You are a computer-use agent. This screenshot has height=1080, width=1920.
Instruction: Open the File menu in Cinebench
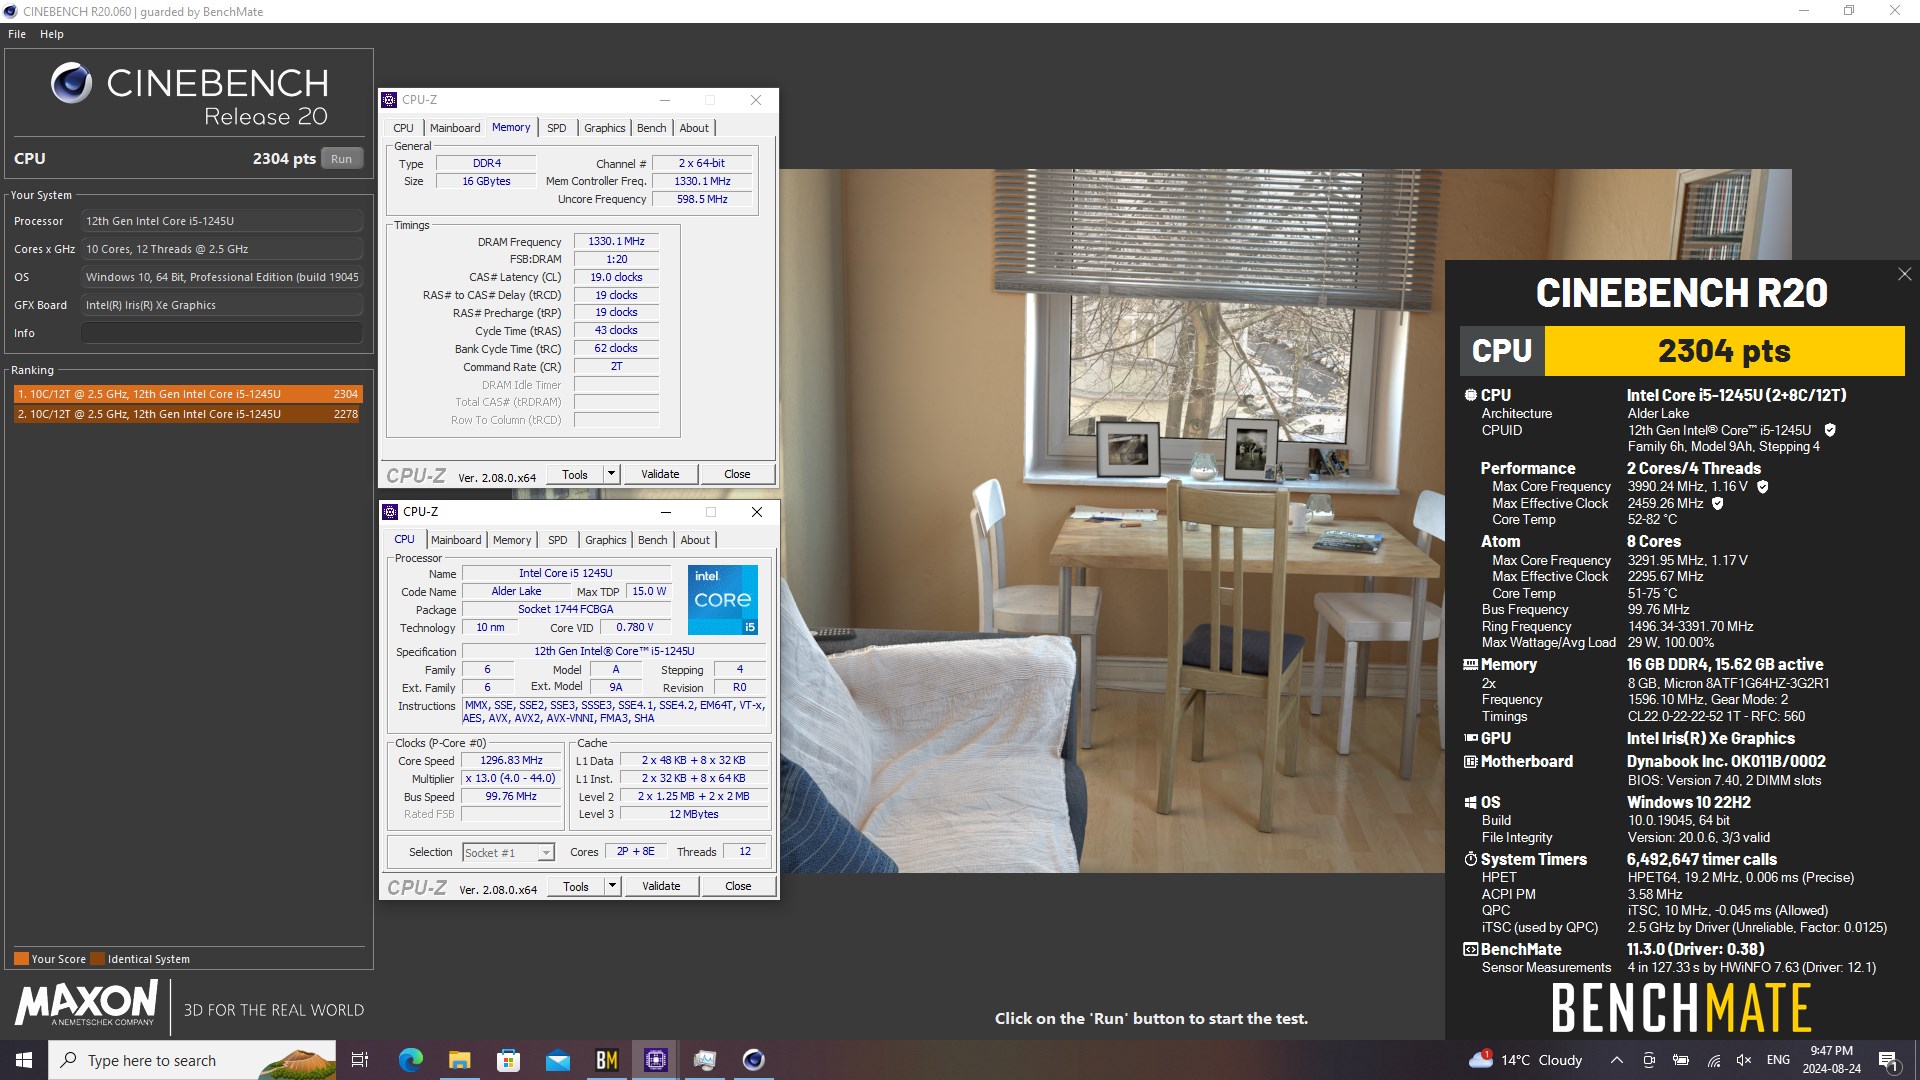[x=17, y=34]
